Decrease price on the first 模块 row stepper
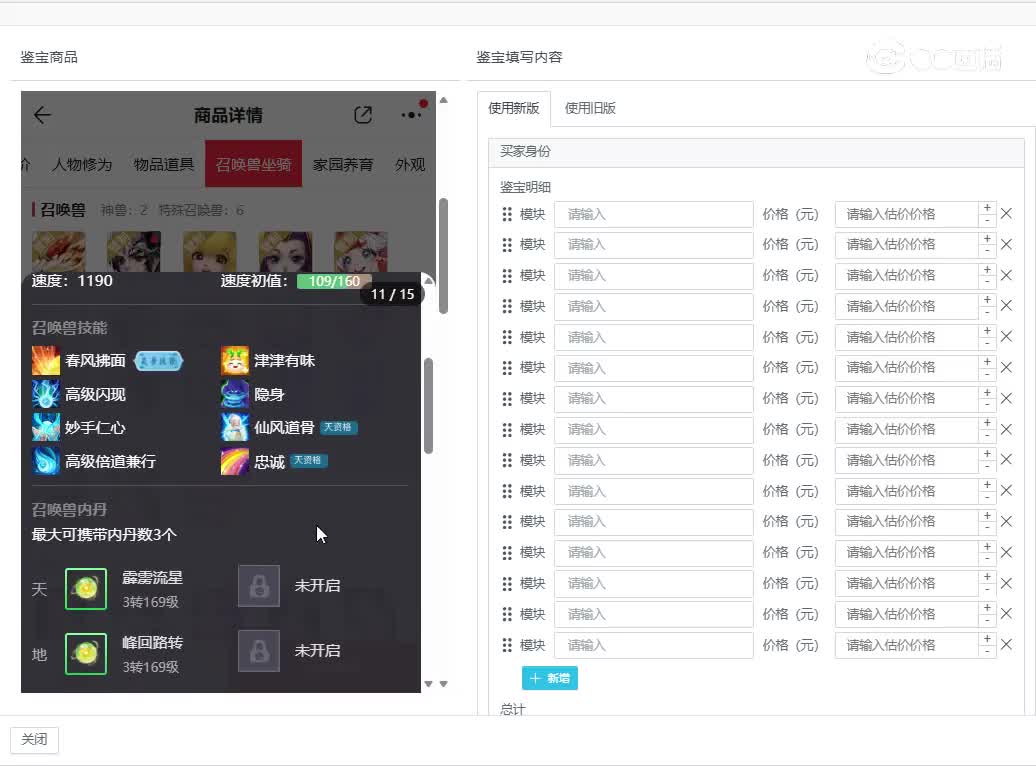Image resolution: width=1036 pixels, height=766 pixels. [x=987, y=220]
